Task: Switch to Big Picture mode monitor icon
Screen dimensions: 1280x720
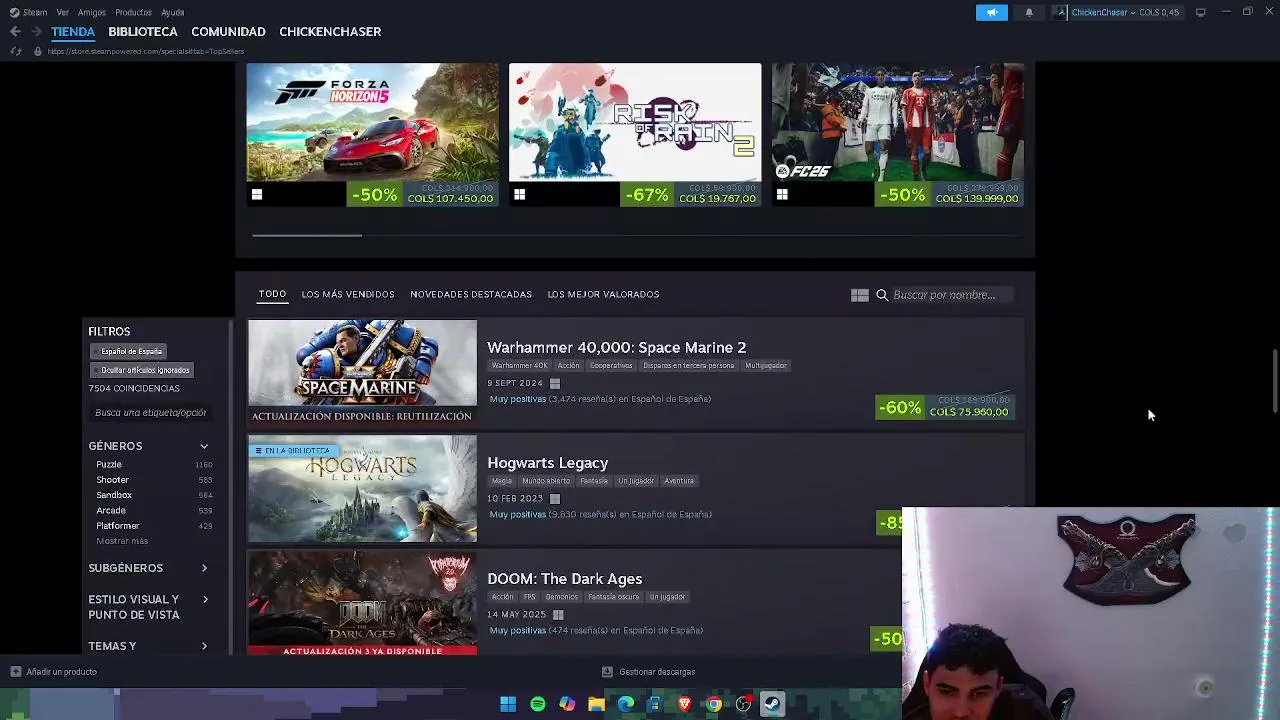Action: [x=1201, y=12]
